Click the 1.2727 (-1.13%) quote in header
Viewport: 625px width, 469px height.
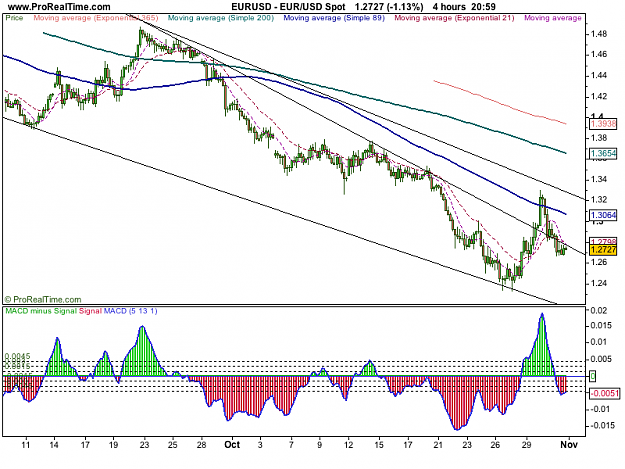pos(389,7)
